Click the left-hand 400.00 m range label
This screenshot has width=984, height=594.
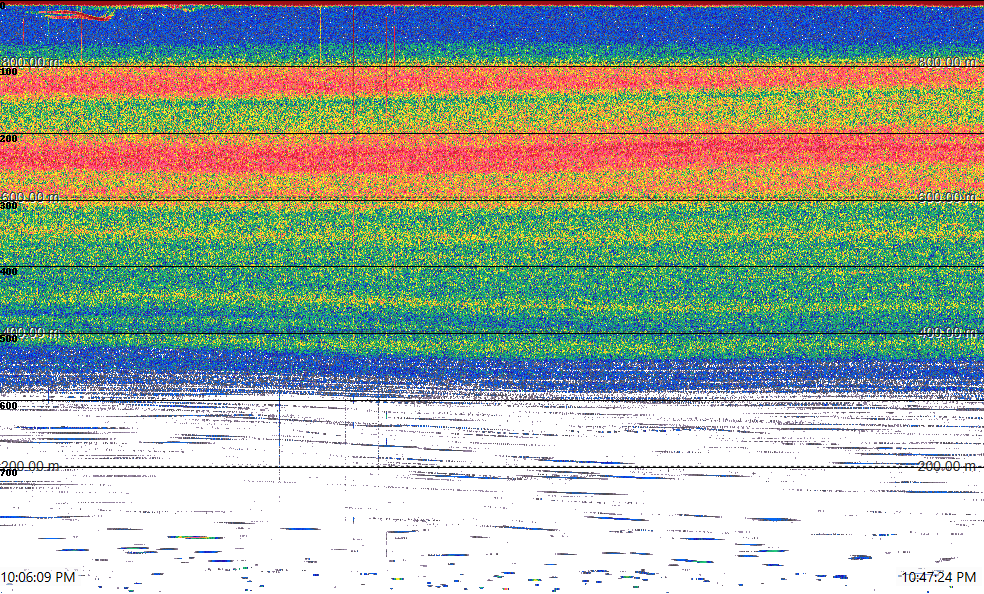point(30,332)
